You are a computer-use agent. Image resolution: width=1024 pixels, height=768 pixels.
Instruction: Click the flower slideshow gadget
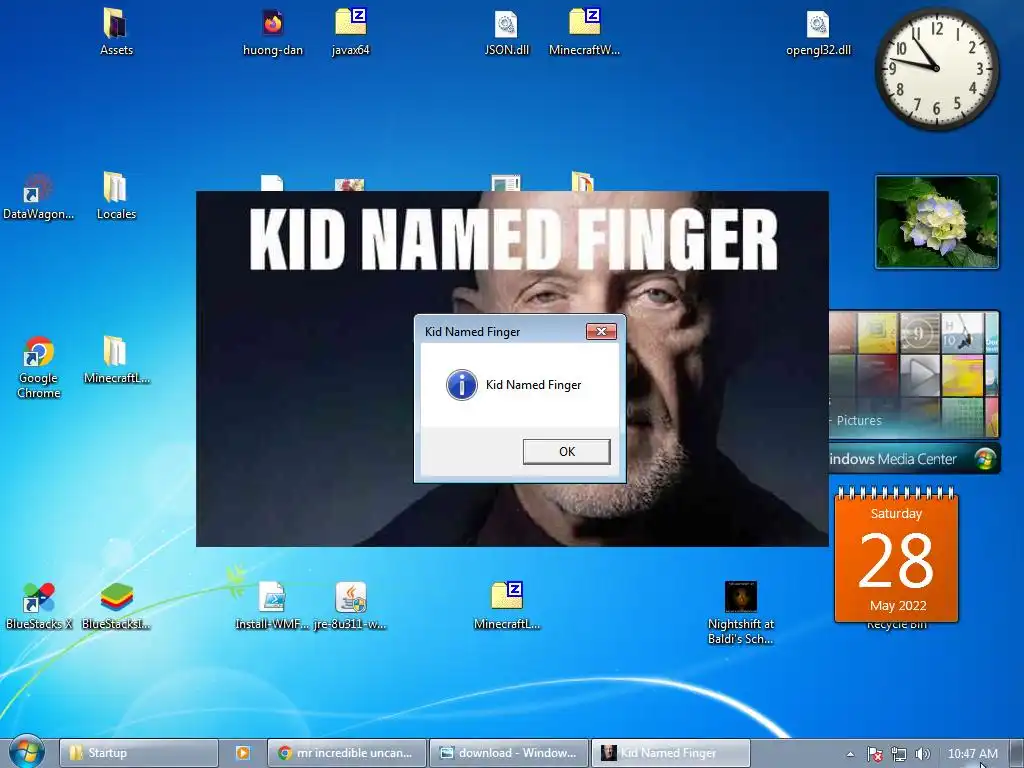[x=936, y=222]
